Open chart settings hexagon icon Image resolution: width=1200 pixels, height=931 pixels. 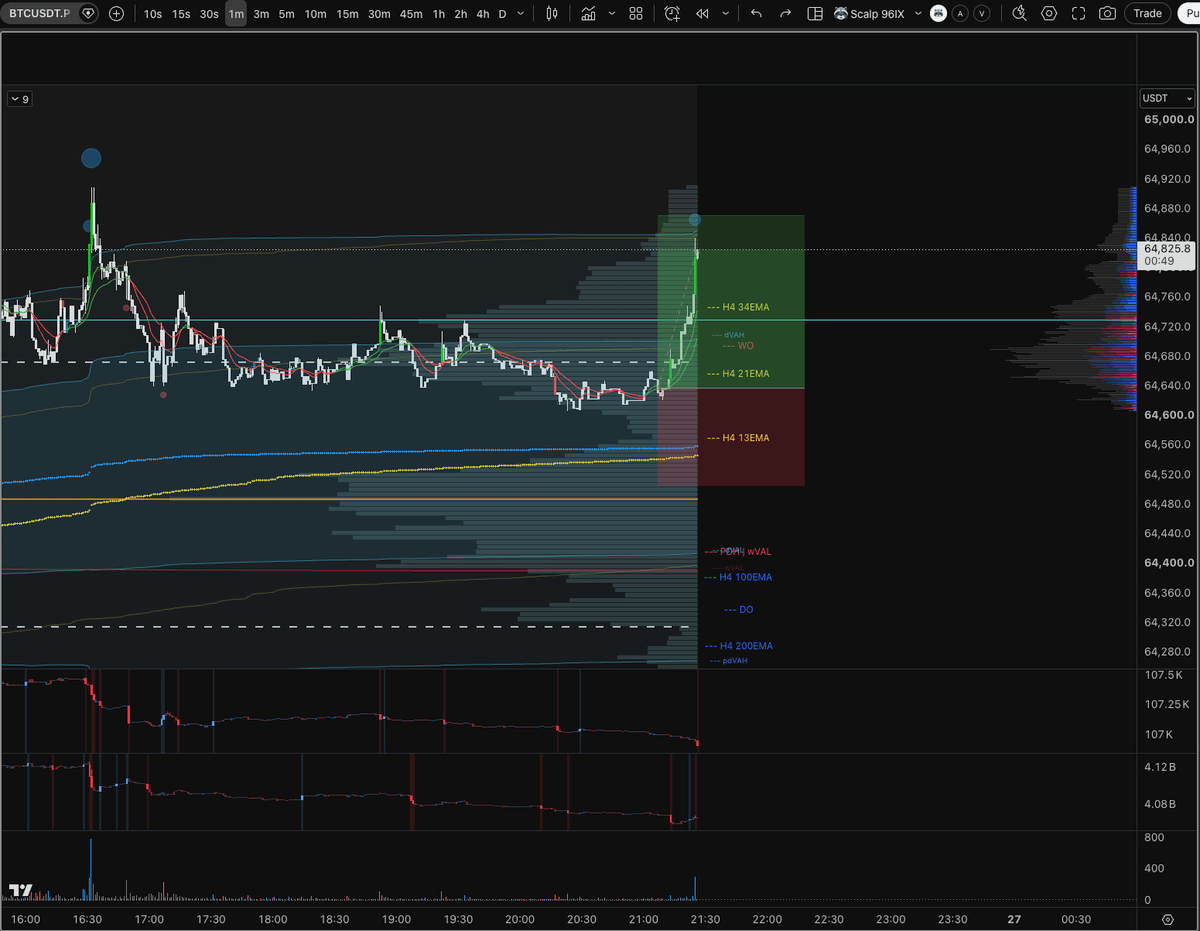pyautogui.click(x=1049, y=14)
